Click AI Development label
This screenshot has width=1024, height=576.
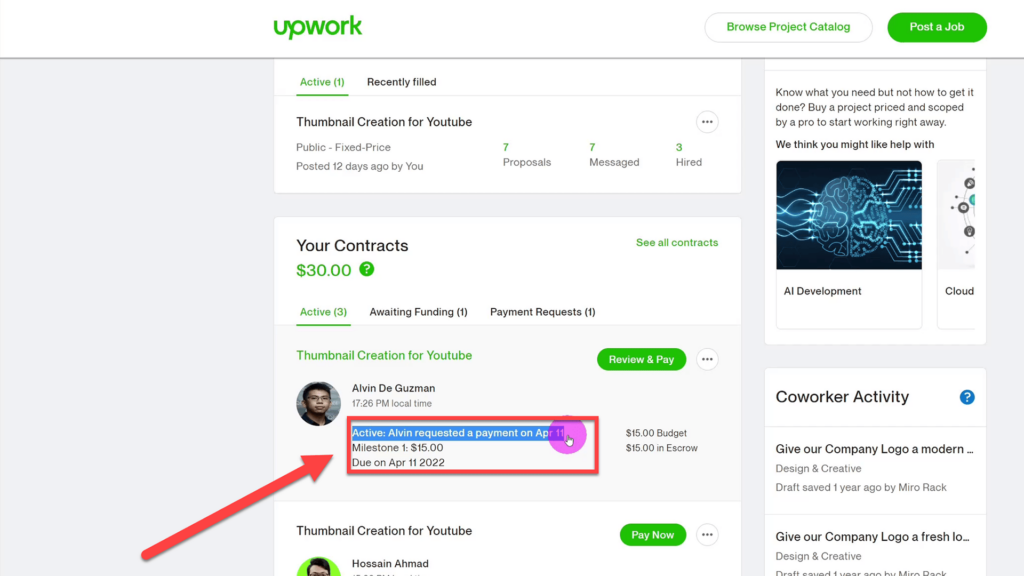tap(822, 291)
